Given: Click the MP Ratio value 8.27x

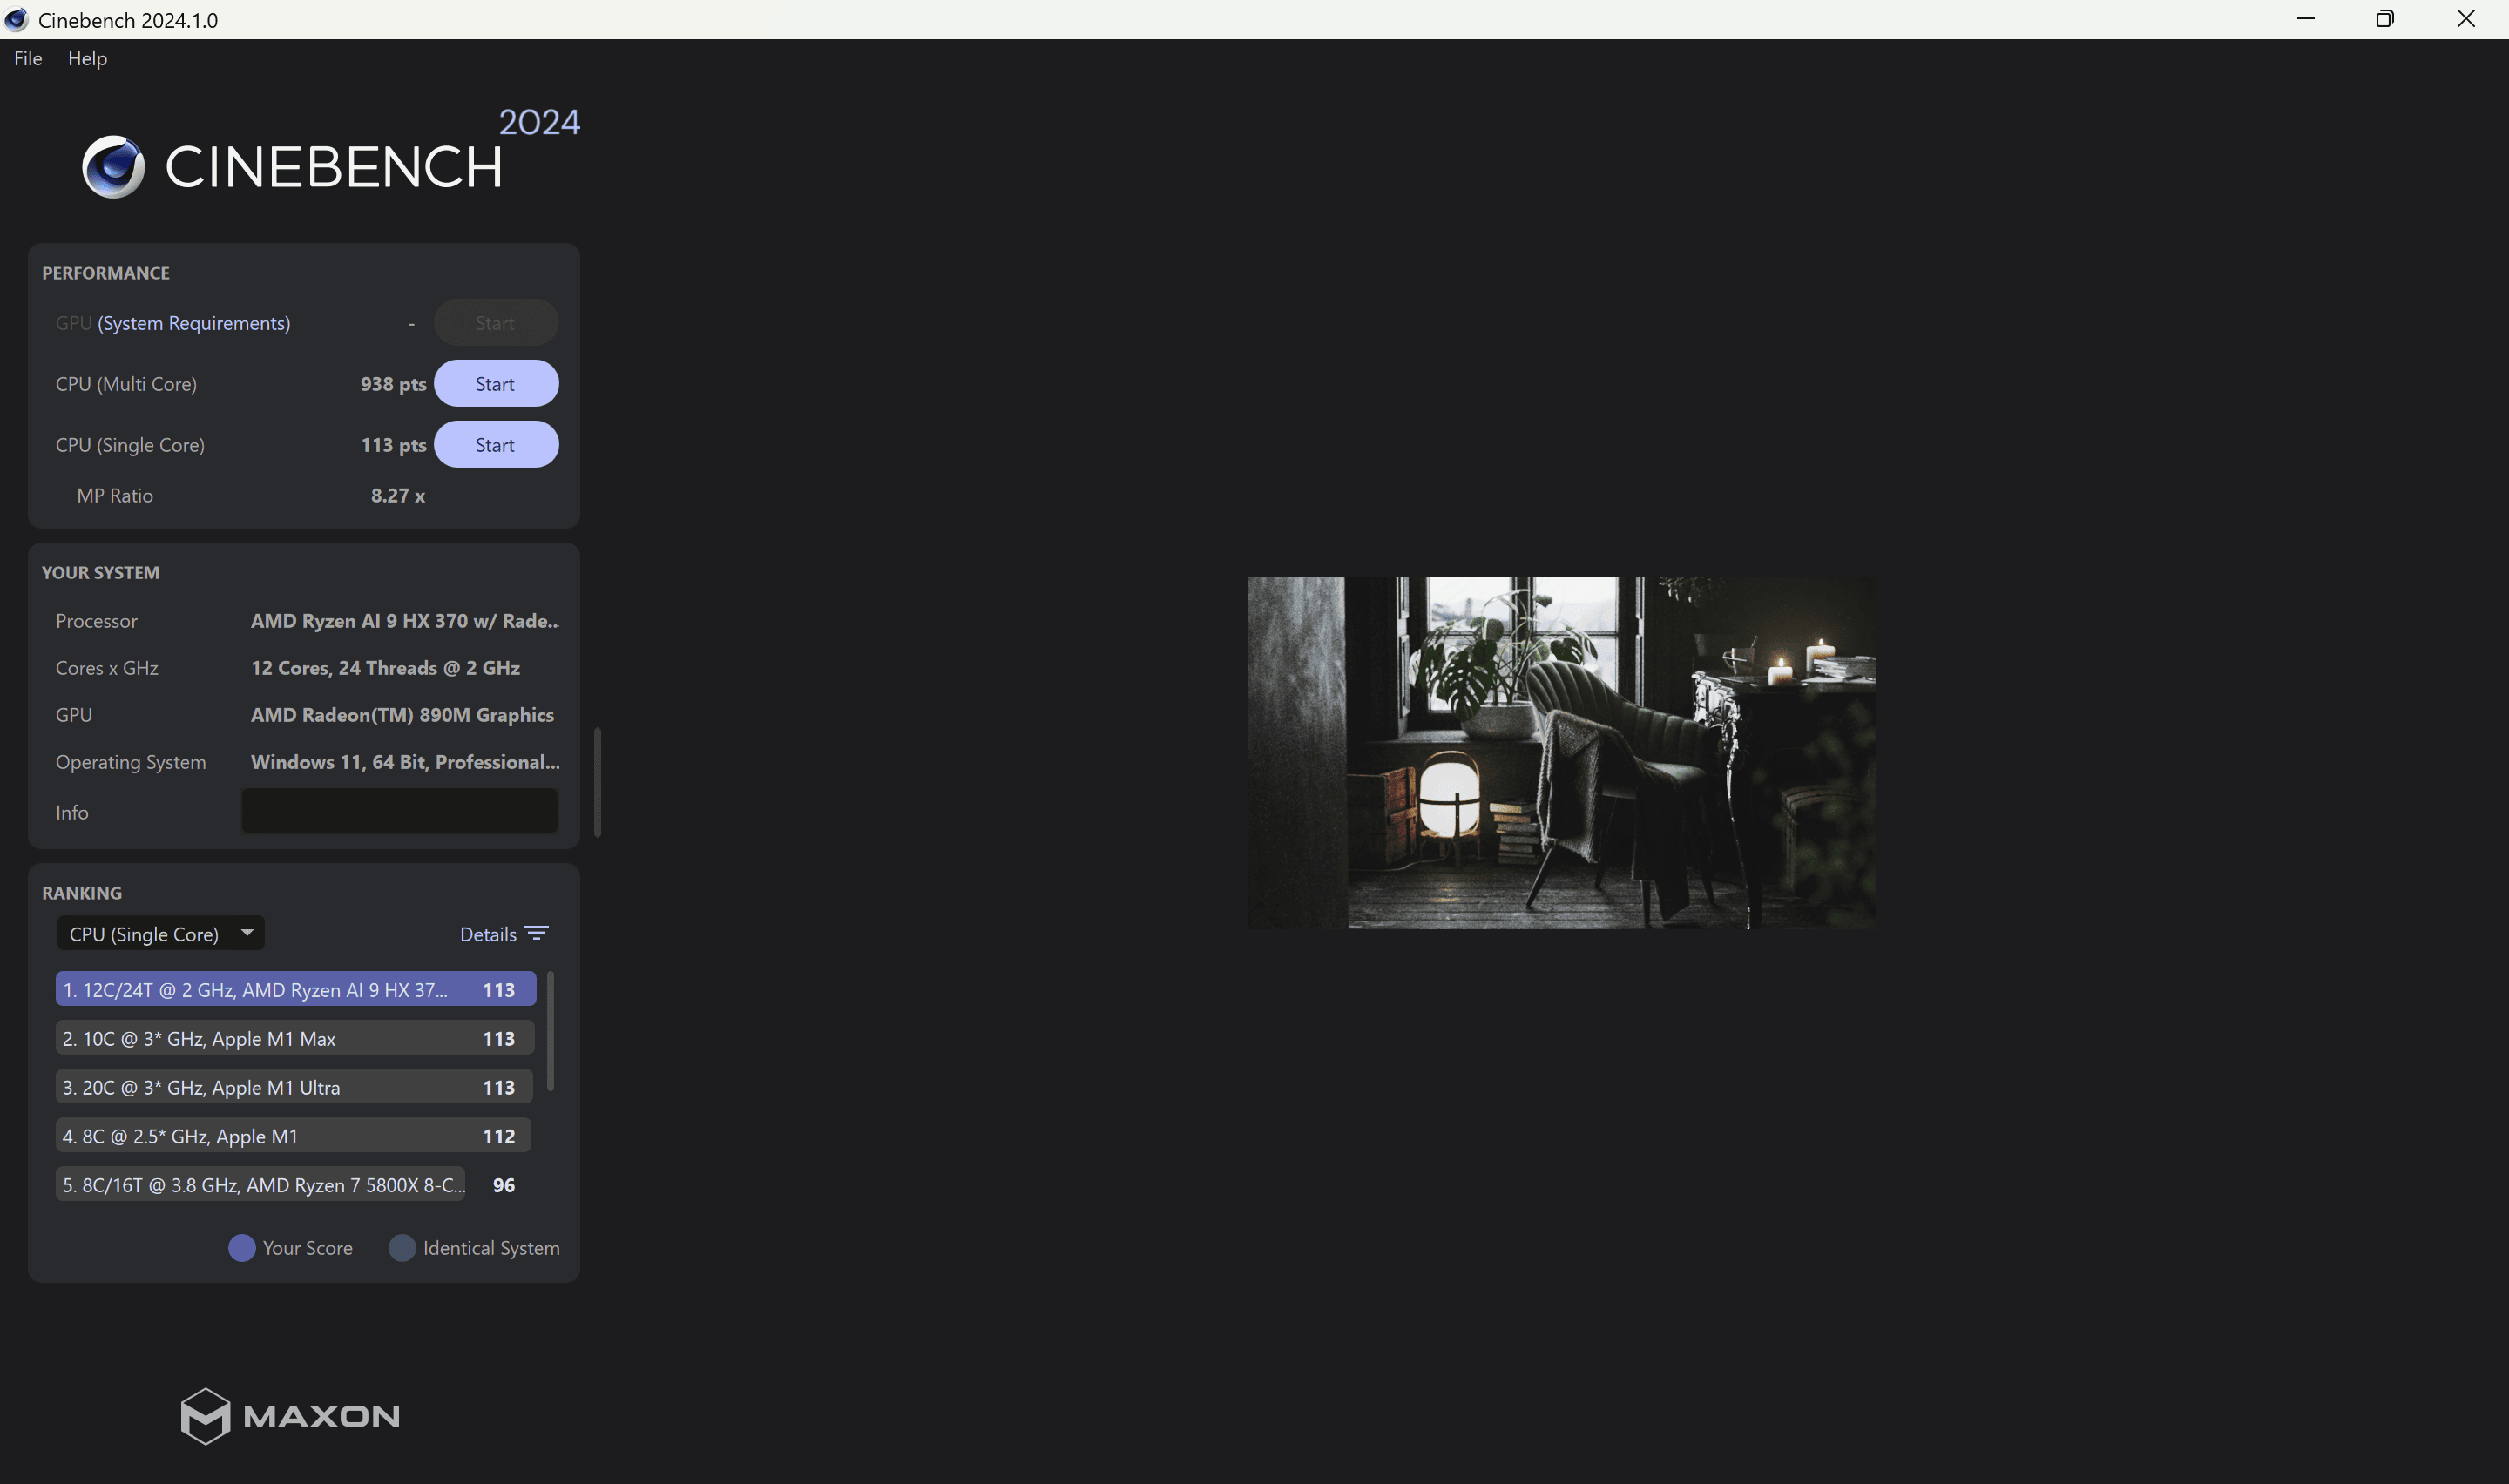Looking at the screenshot, I should click(x=397, y=495).
